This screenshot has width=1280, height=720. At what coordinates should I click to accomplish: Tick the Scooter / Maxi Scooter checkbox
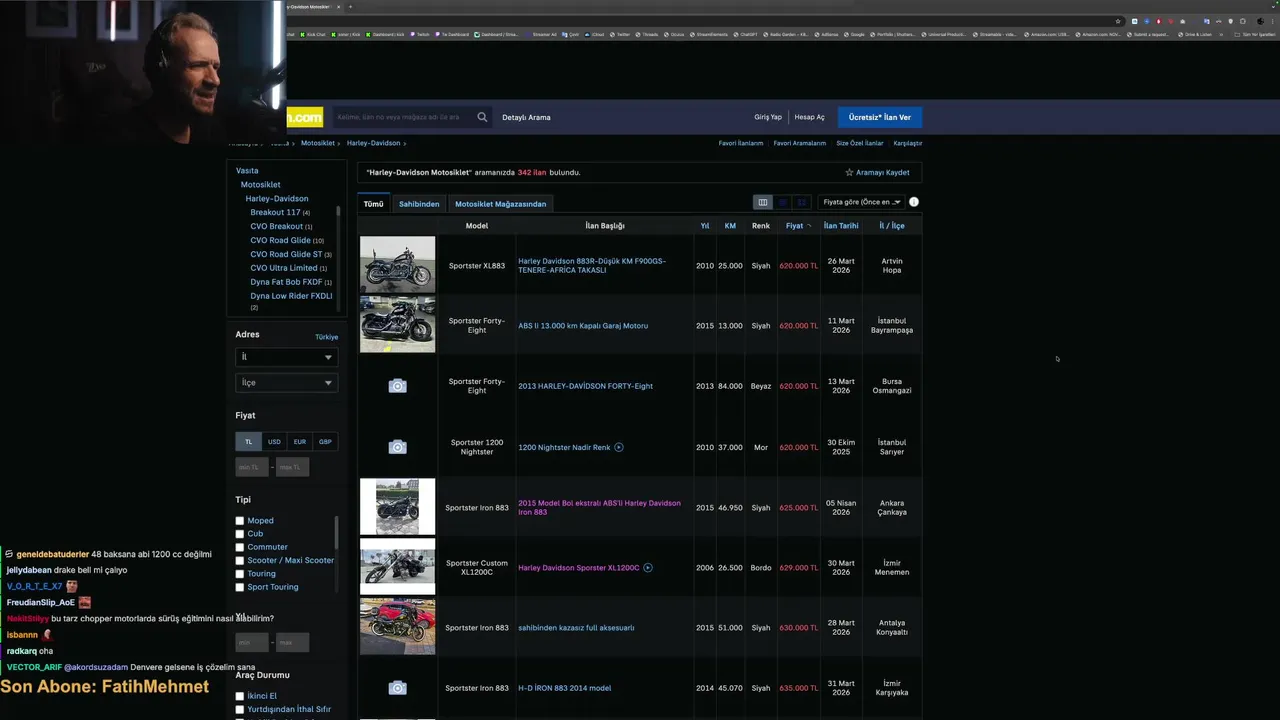pyautogui.click(x=240, y=560)
